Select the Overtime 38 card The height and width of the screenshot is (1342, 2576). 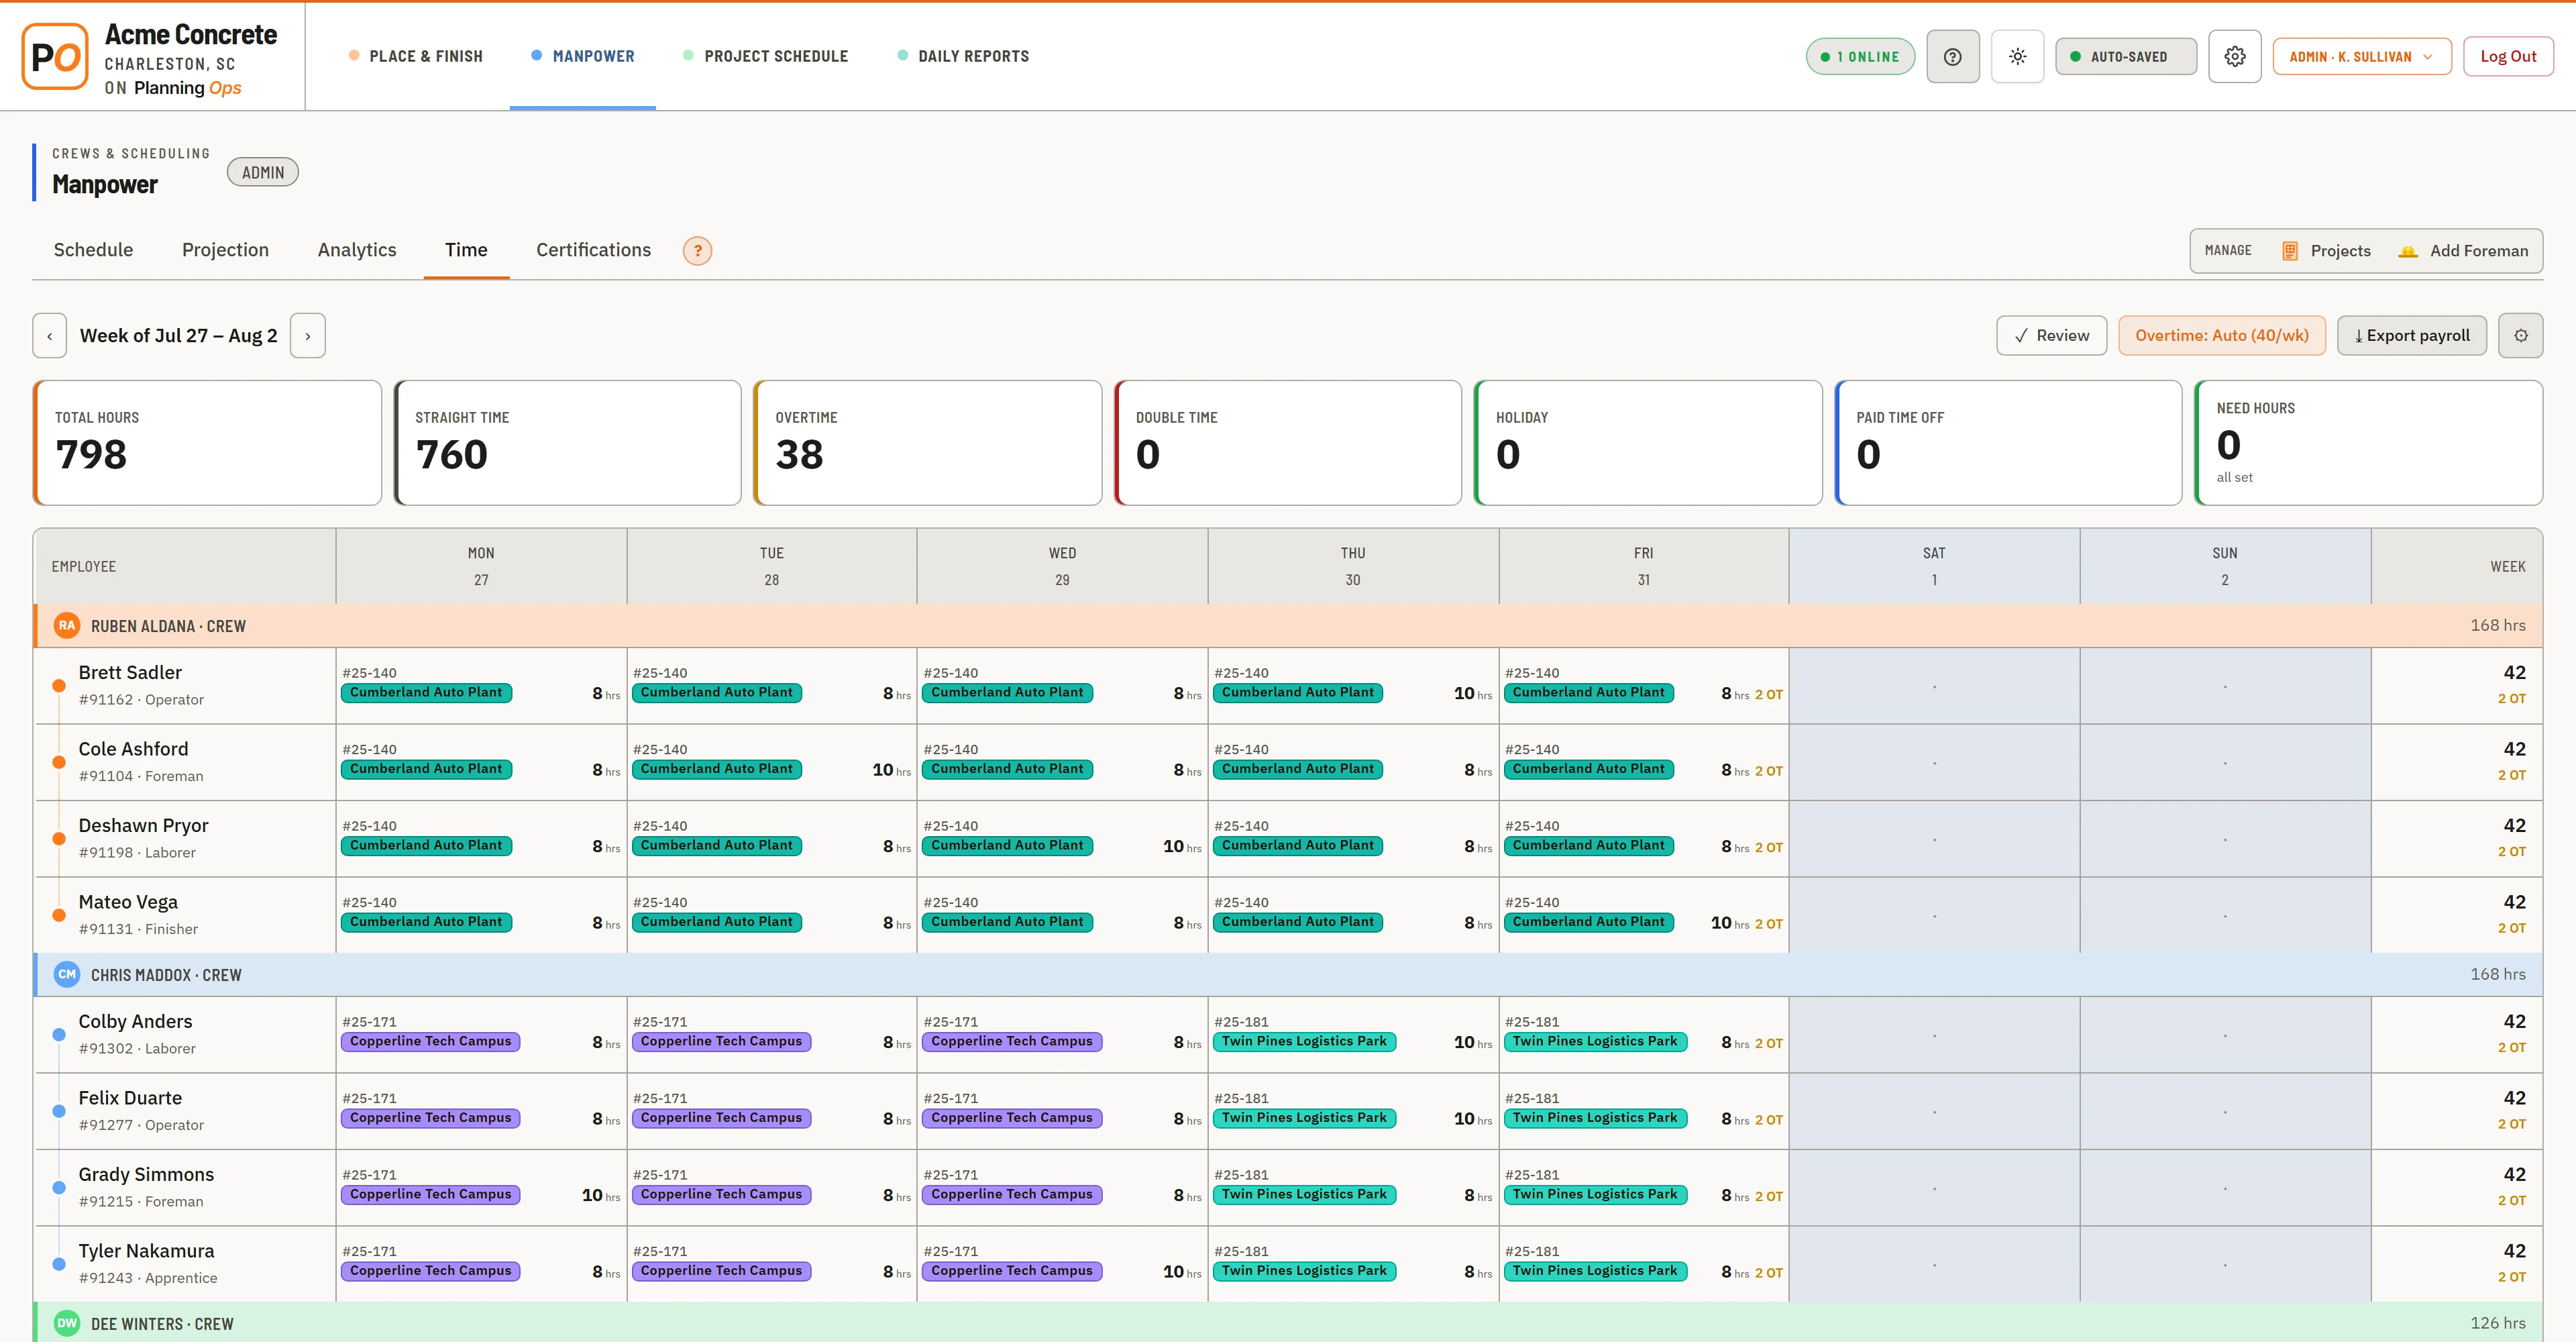click(x=927, y=443)
